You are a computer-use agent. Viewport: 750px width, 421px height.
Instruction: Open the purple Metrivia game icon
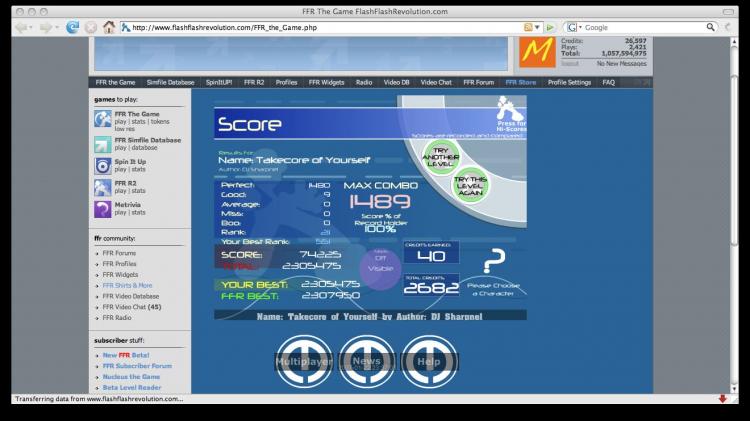coord(103,209)
